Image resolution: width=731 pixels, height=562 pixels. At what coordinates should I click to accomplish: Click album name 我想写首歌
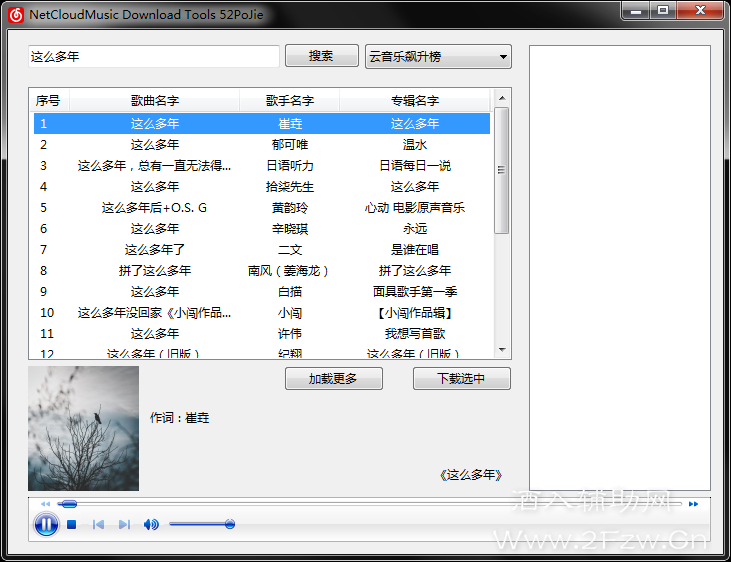click(415, 333)
